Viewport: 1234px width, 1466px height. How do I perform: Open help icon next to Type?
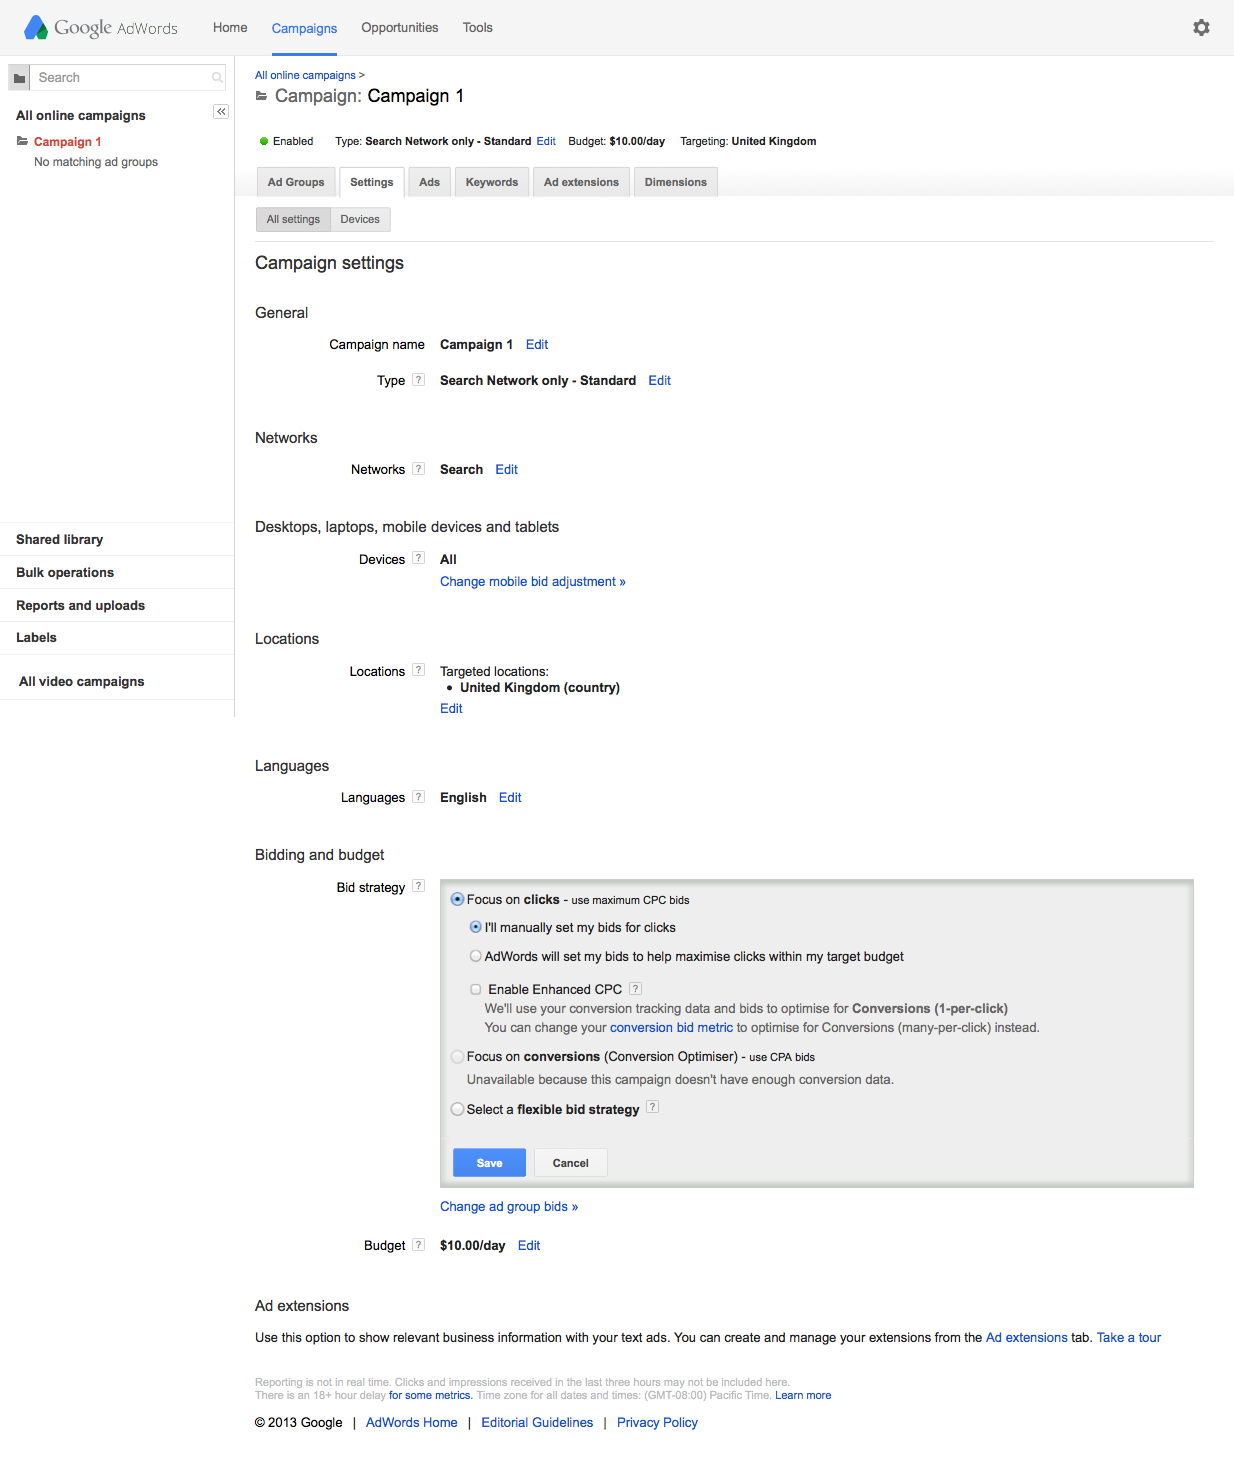tap(419, 380)
